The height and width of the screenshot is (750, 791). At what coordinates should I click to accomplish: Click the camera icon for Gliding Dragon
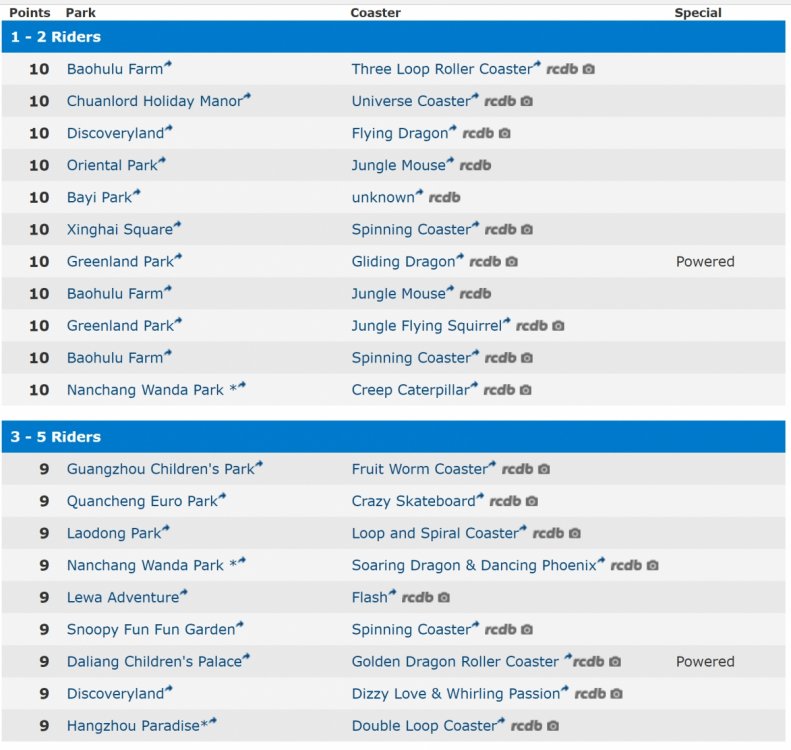click(511, 262)
